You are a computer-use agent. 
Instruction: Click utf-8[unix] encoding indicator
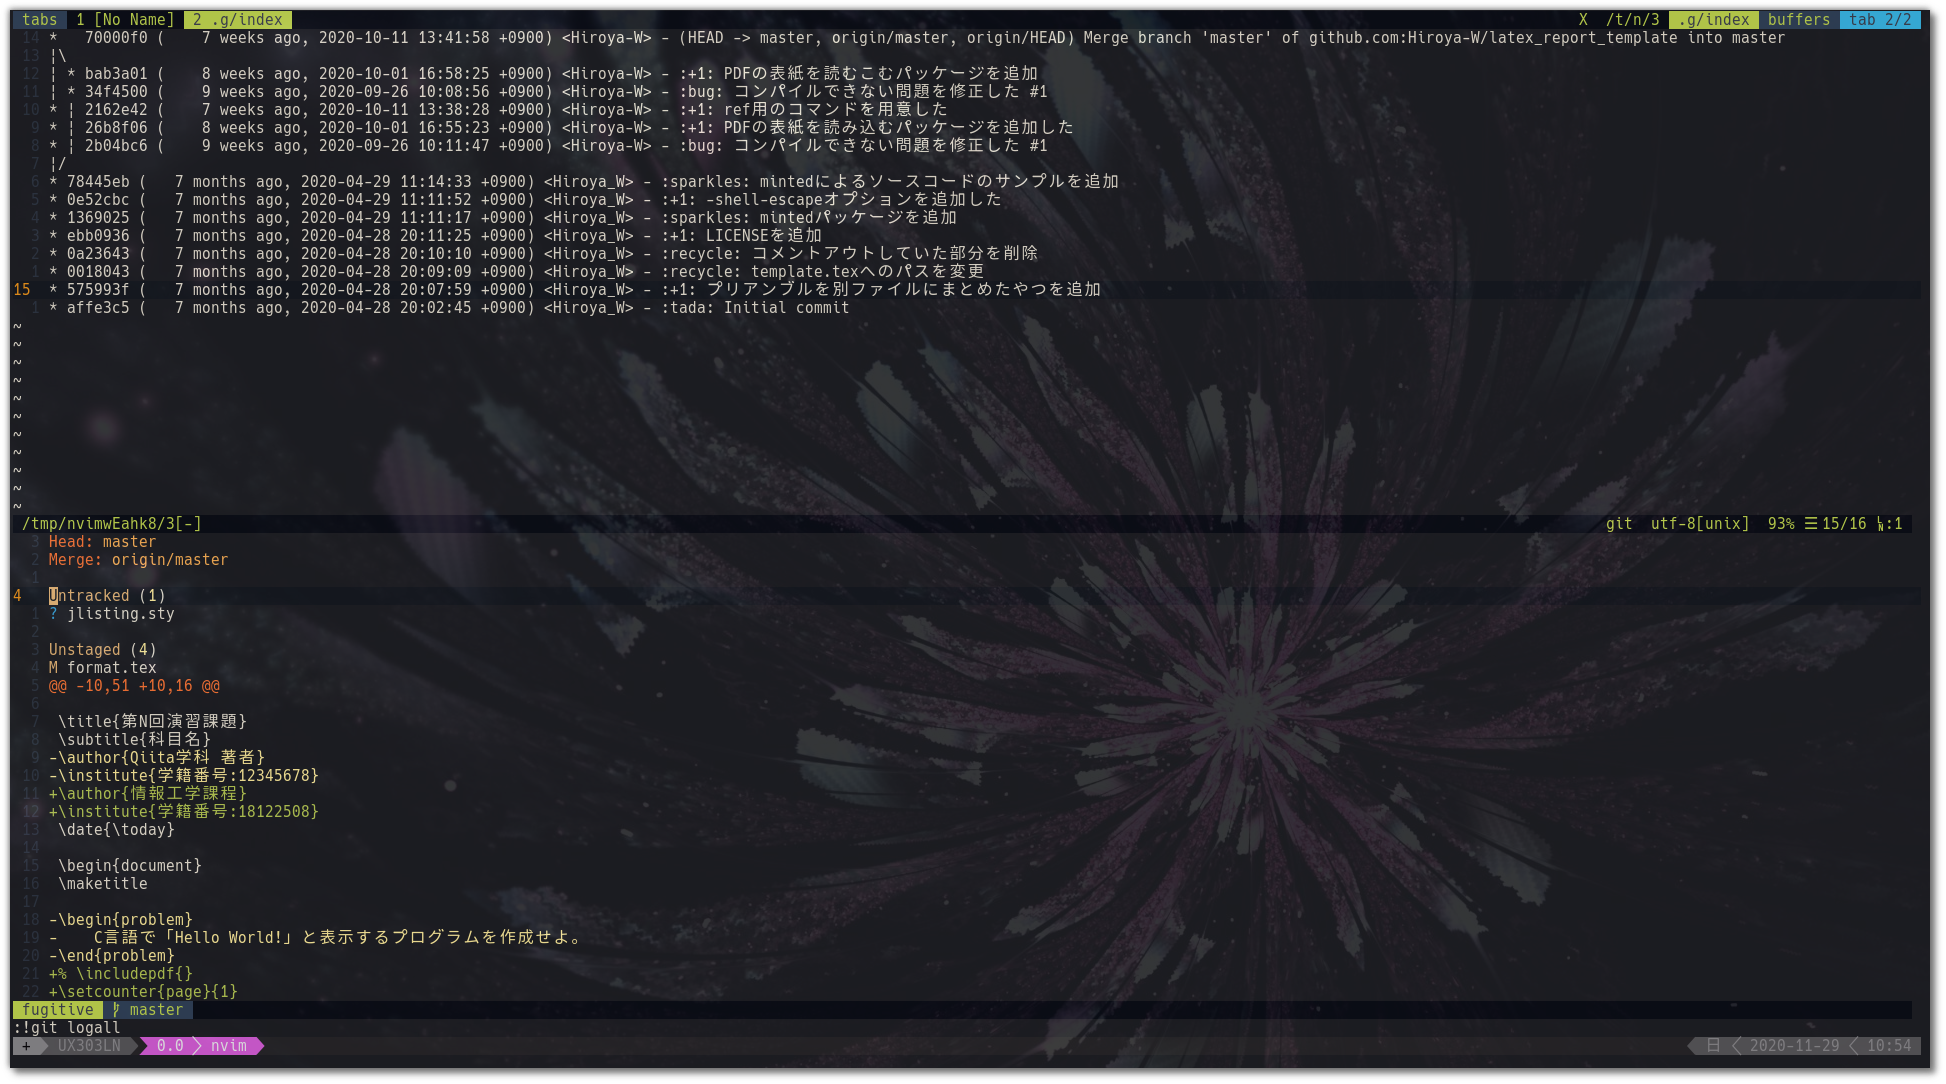tap(1700, 524)
